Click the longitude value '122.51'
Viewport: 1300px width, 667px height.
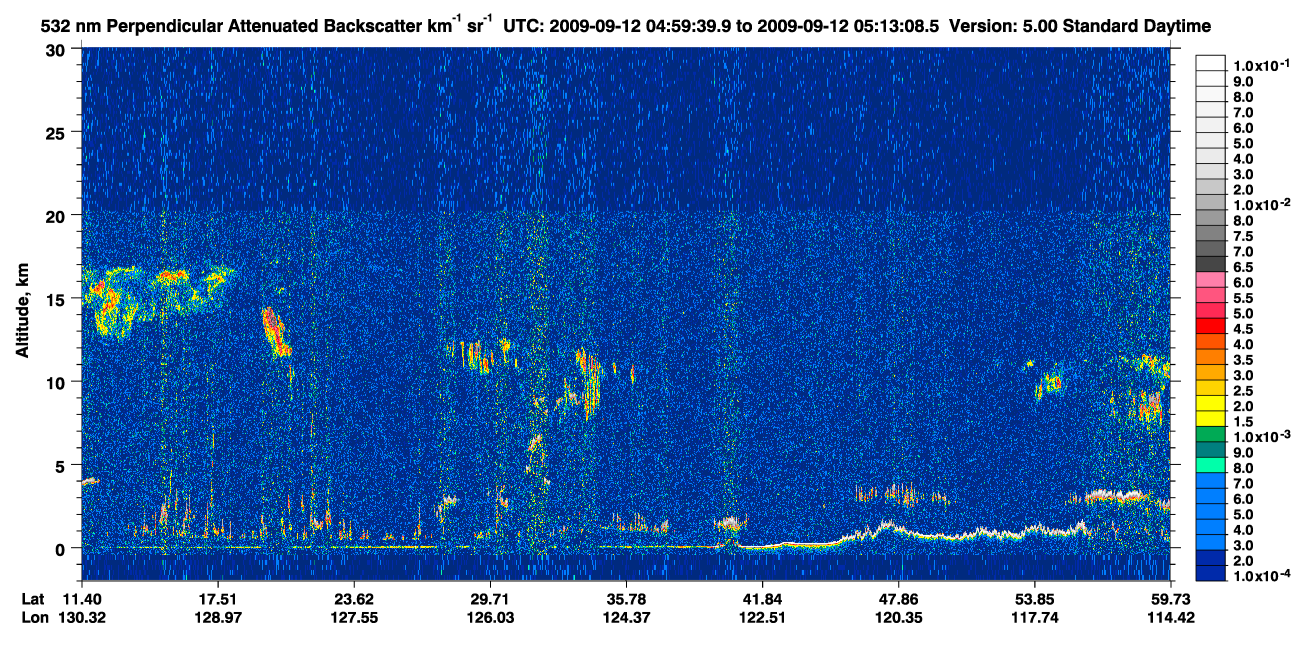tap(762, 617)
